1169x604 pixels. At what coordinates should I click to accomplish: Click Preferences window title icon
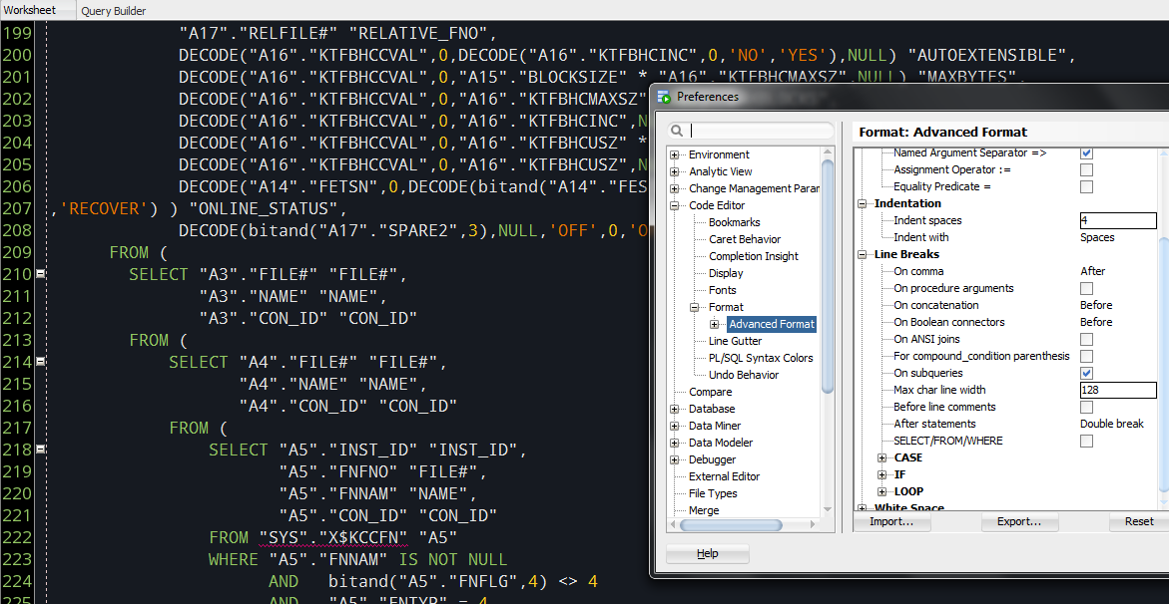tap(663, 96)
